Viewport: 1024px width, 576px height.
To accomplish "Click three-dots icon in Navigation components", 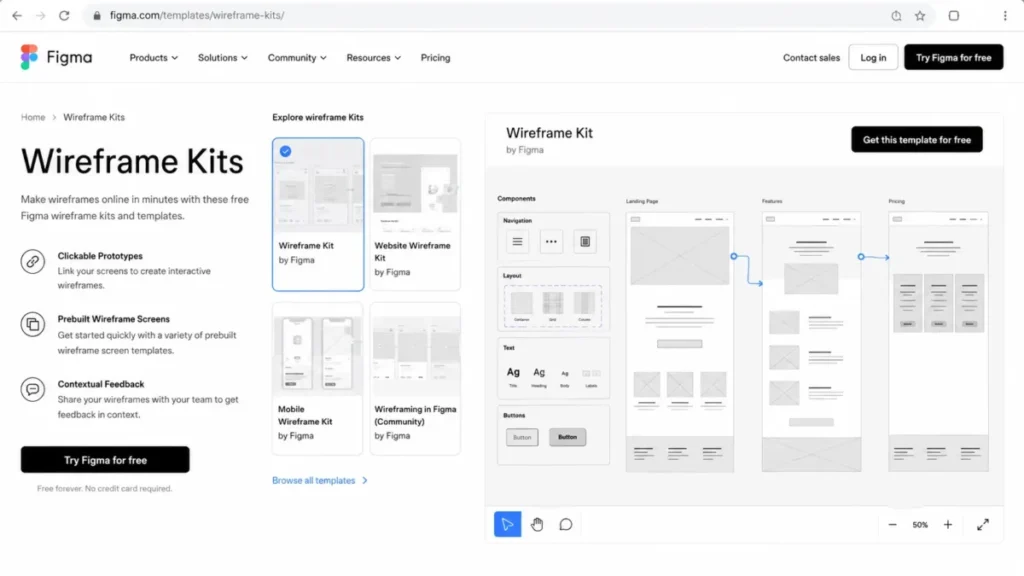I will point(551,242).
